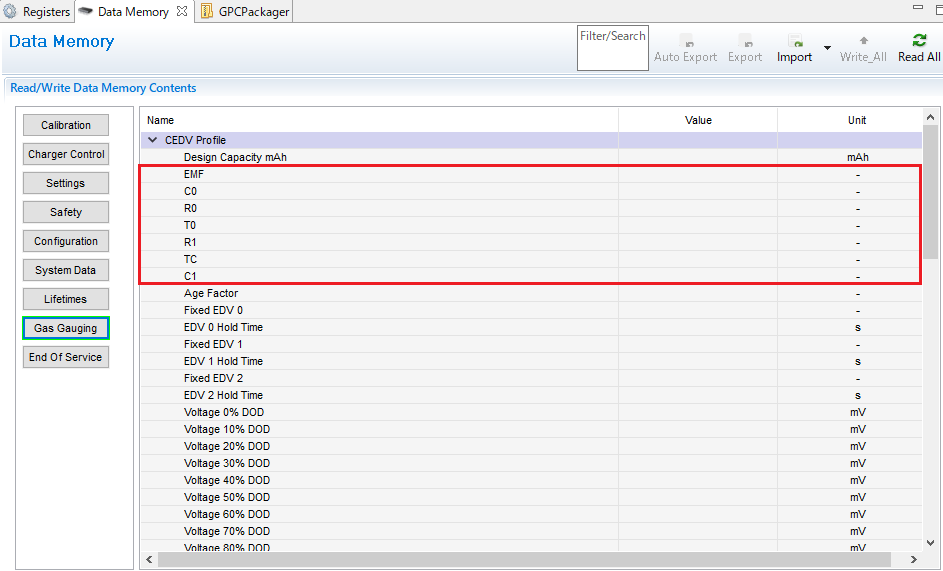Screen dimensions: 943x571
Task: Select the Fixed EDV 0 row
Action: (531, 310)
